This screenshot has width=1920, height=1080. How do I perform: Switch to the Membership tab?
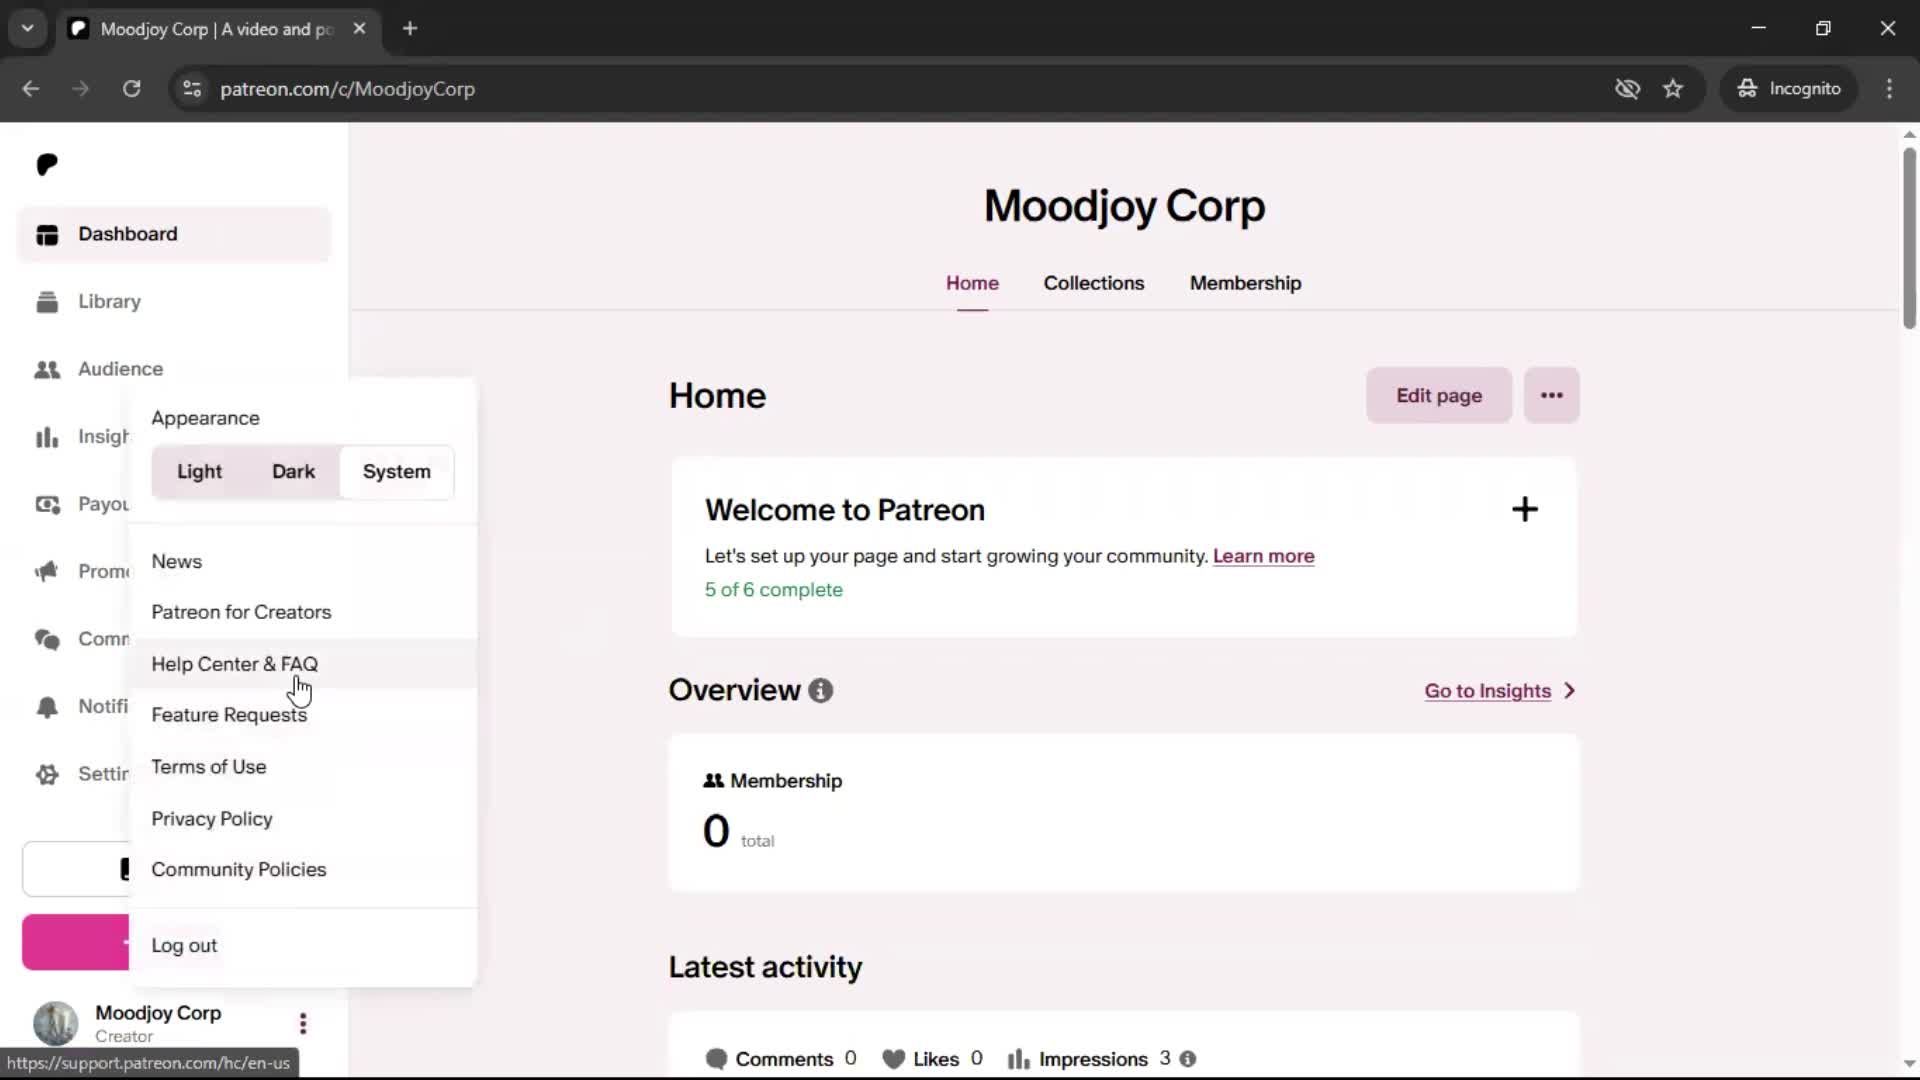(x=1245, y=284)
